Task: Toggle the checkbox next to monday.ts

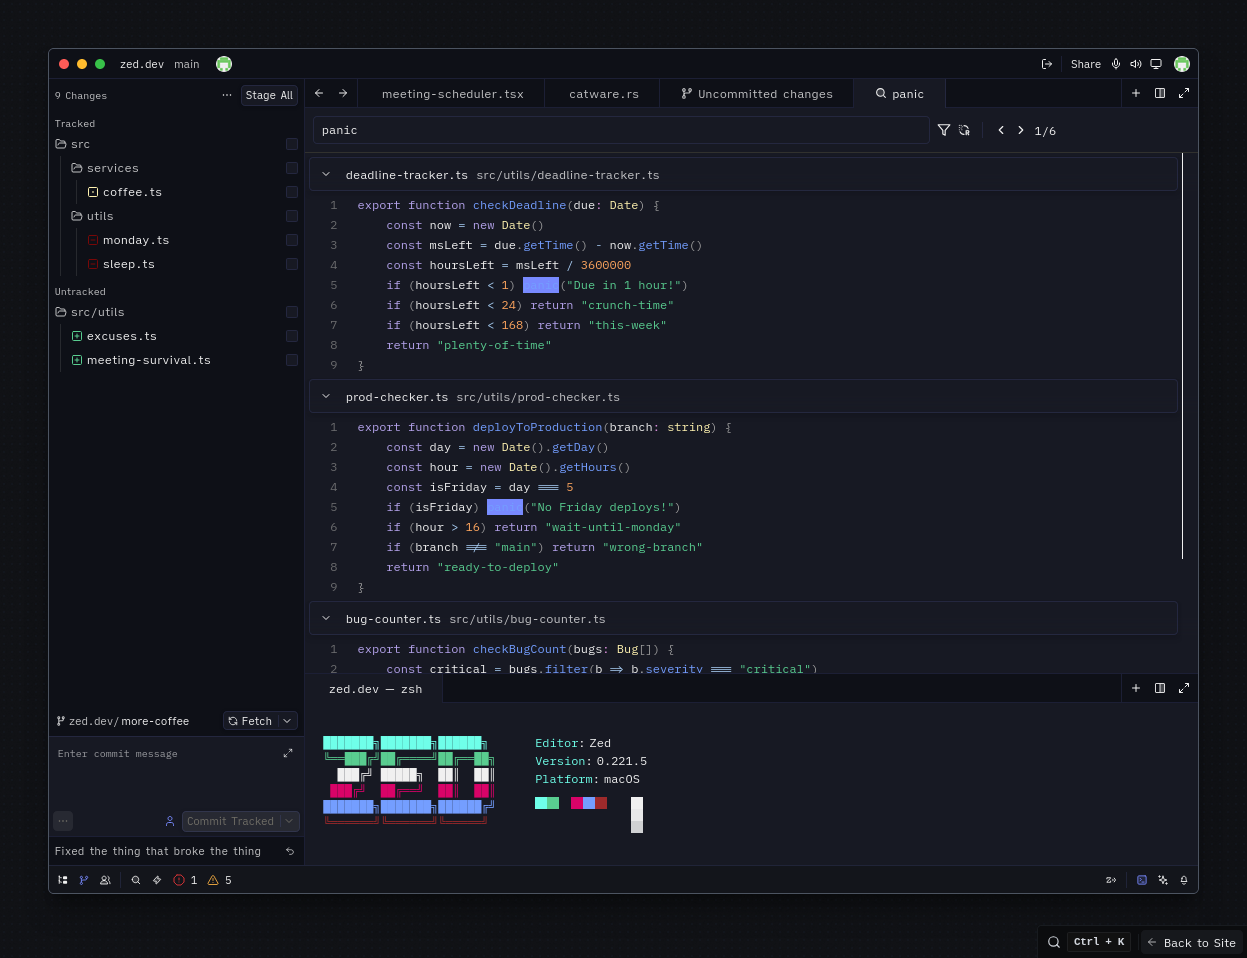Action: 291,240
